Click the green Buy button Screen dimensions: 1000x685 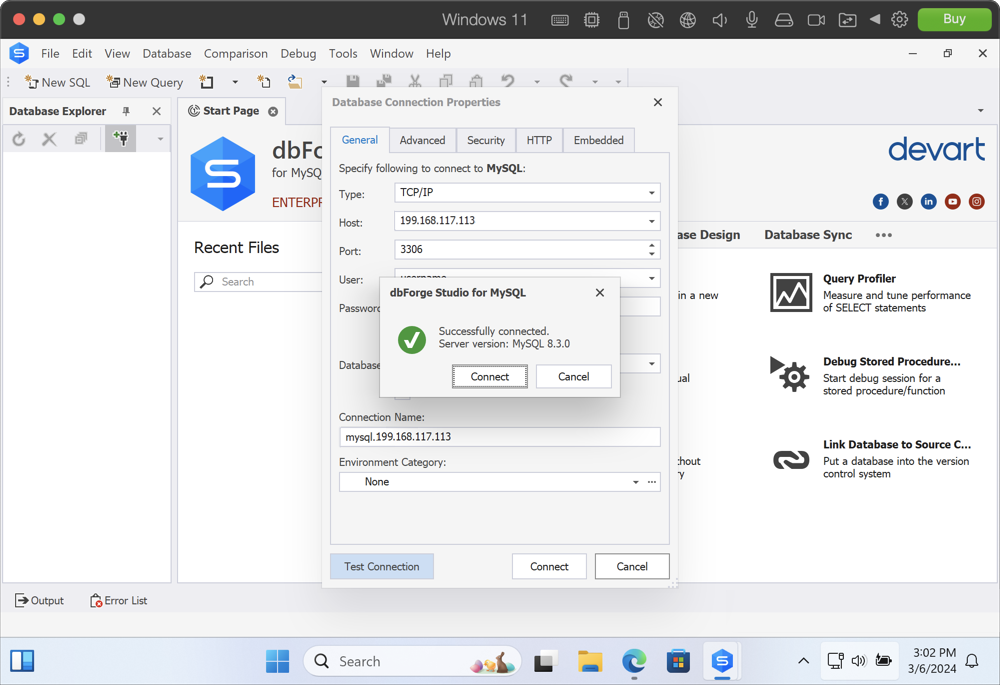click(x=954, y=19)
